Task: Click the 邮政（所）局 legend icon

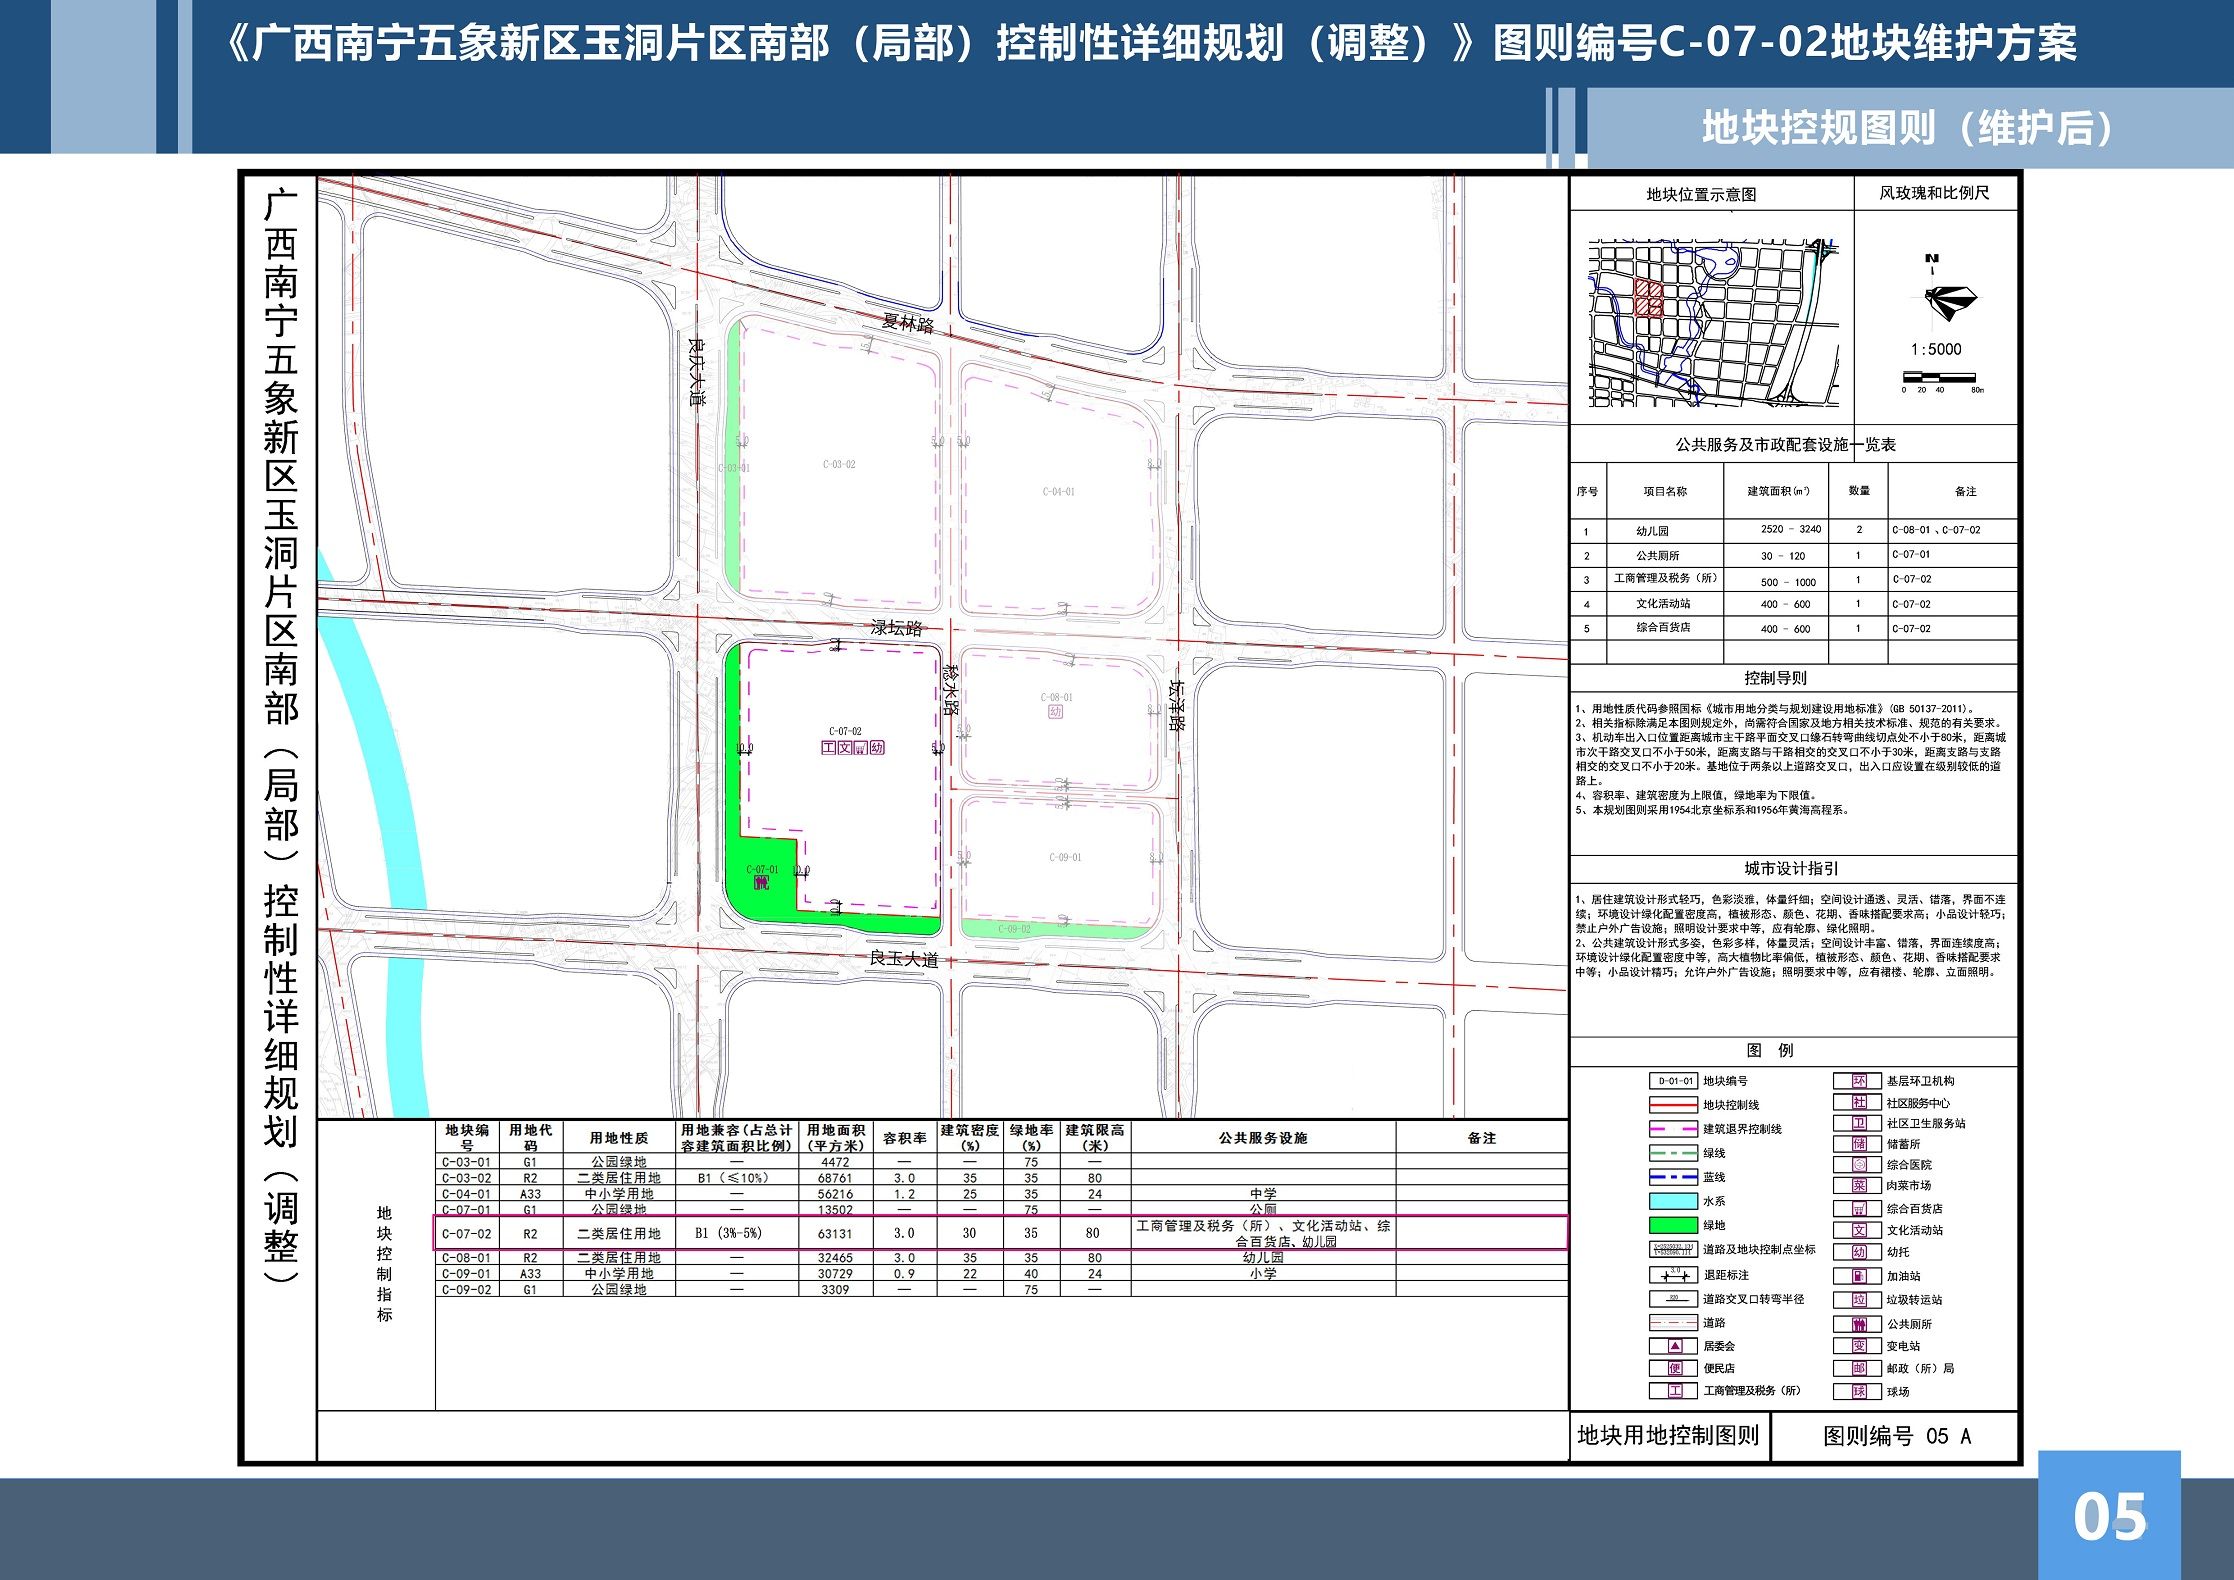Action: pyautogui.click(x=1858, y=1368)
